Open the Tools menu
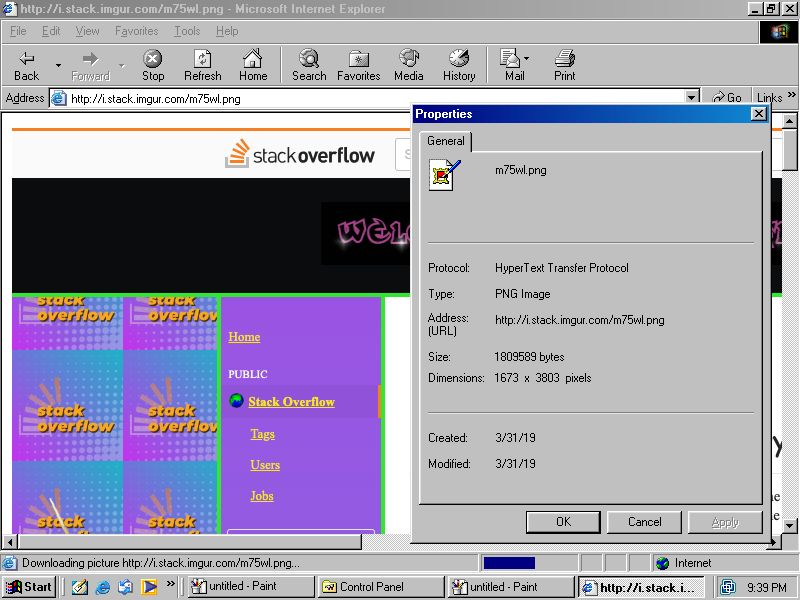 pos(185,31)
